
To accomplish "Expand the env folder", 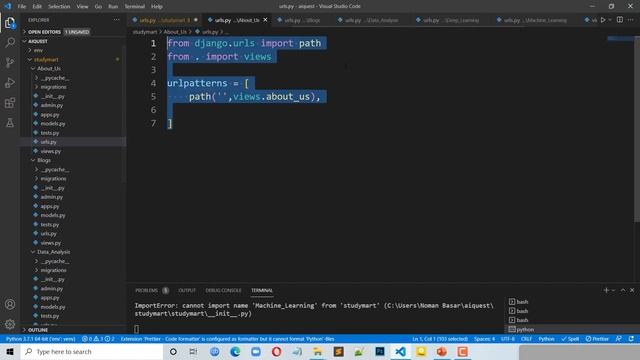I will tap(38, 50).
